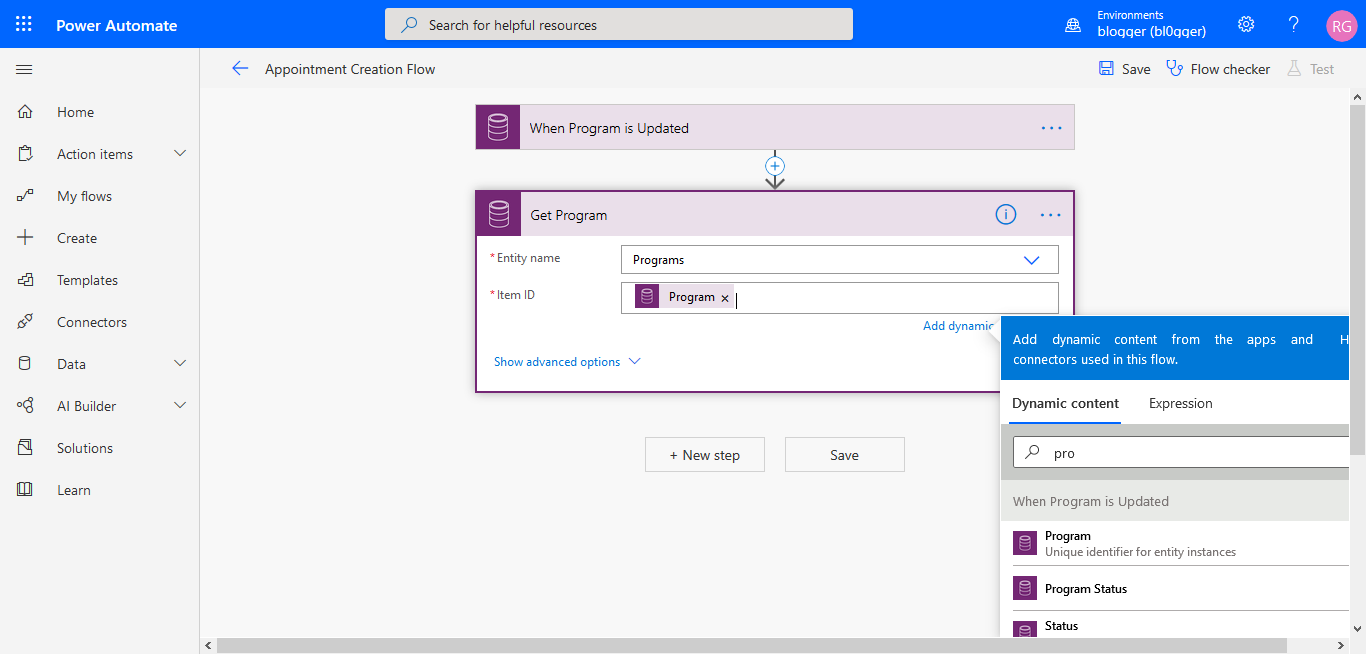Click the Create plus icon
Image resolution: width=1366 pixels, height=654 pixels.
25,238
